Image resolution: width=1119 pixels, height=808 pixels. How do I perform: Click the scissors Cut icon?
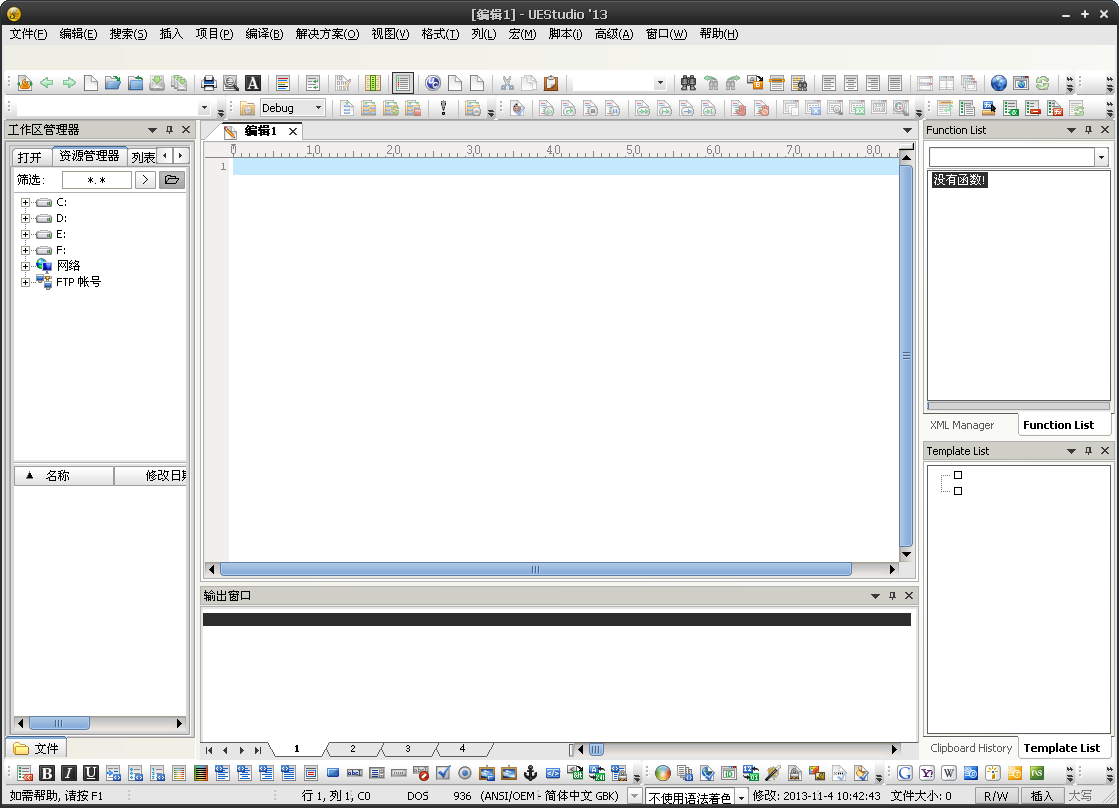[x=507, y=83]
